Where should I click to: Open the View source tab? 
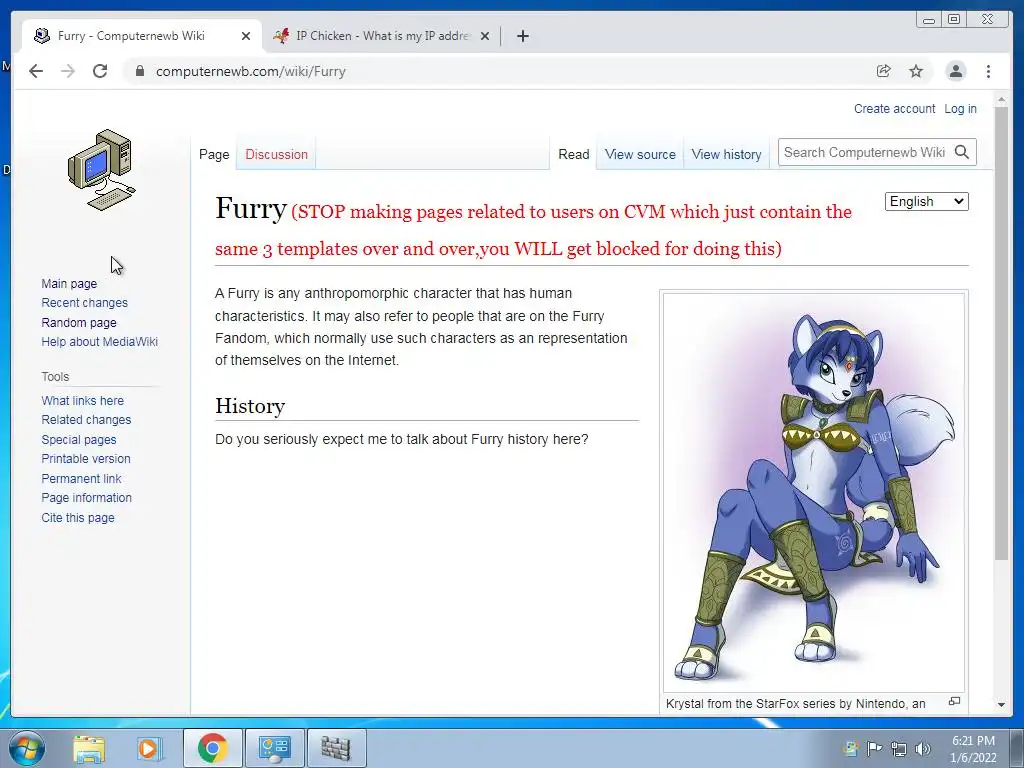click(640, 154)
